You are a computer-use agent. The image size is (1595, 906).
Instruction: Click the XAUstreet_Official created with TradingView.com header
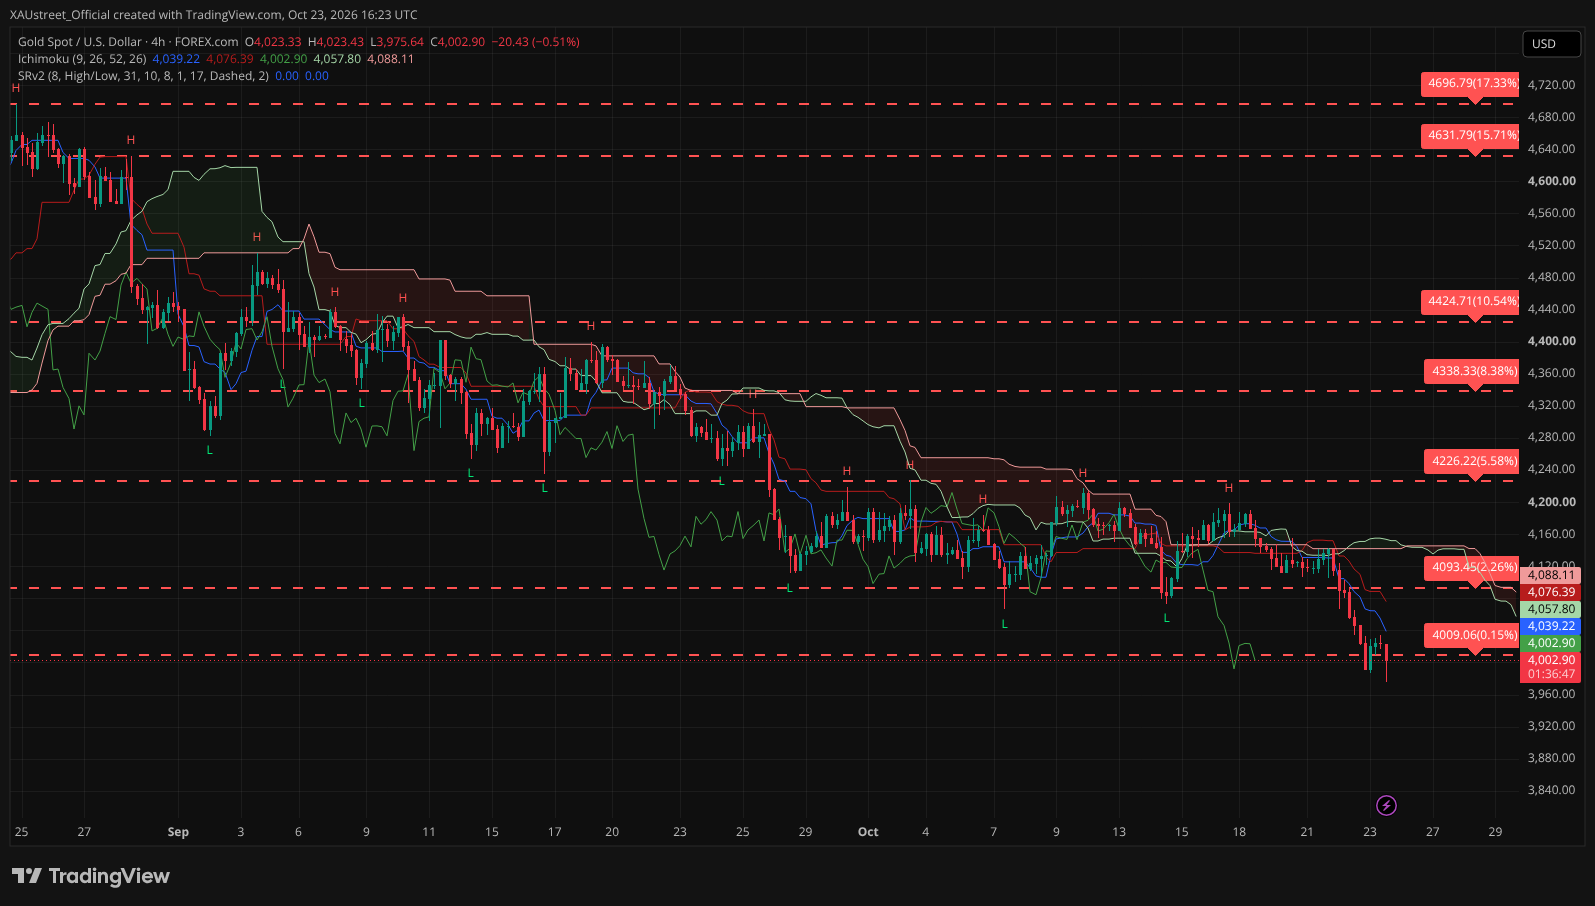214,15
